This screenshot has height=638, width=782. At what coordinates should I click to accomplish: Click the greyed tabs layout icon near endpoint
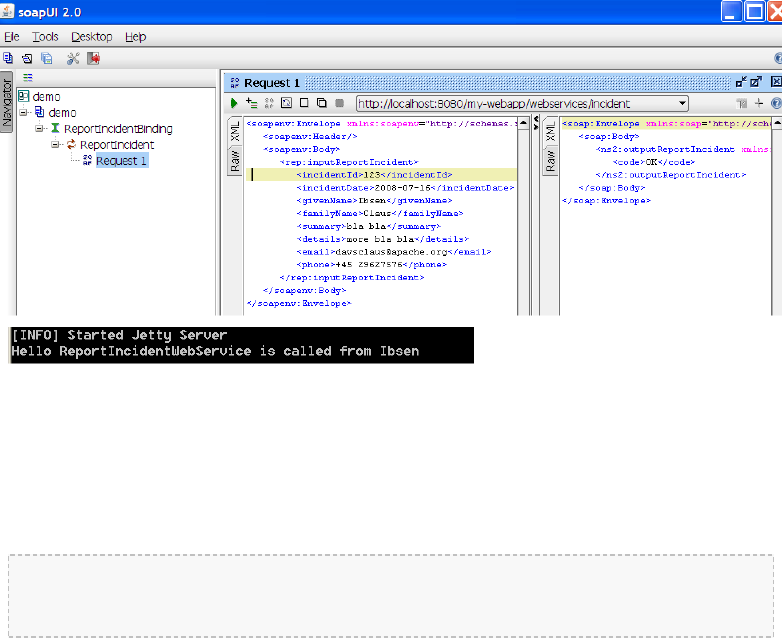(x=742, y=103)
